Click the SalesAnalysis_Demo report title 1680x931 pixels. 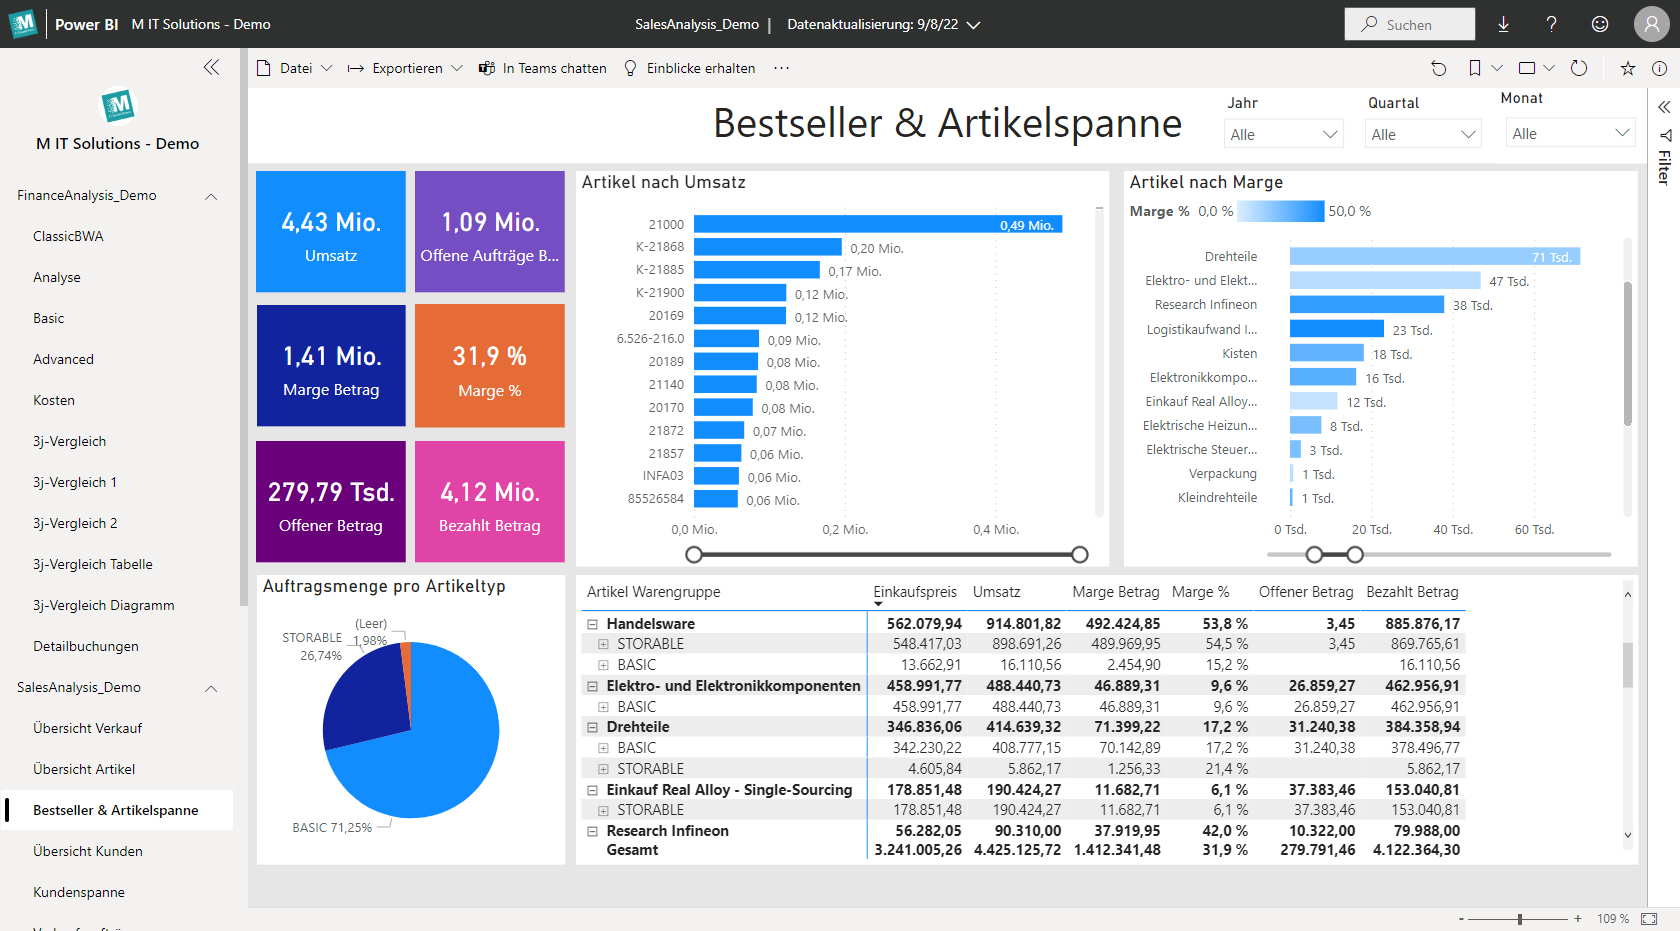point(697,24)
